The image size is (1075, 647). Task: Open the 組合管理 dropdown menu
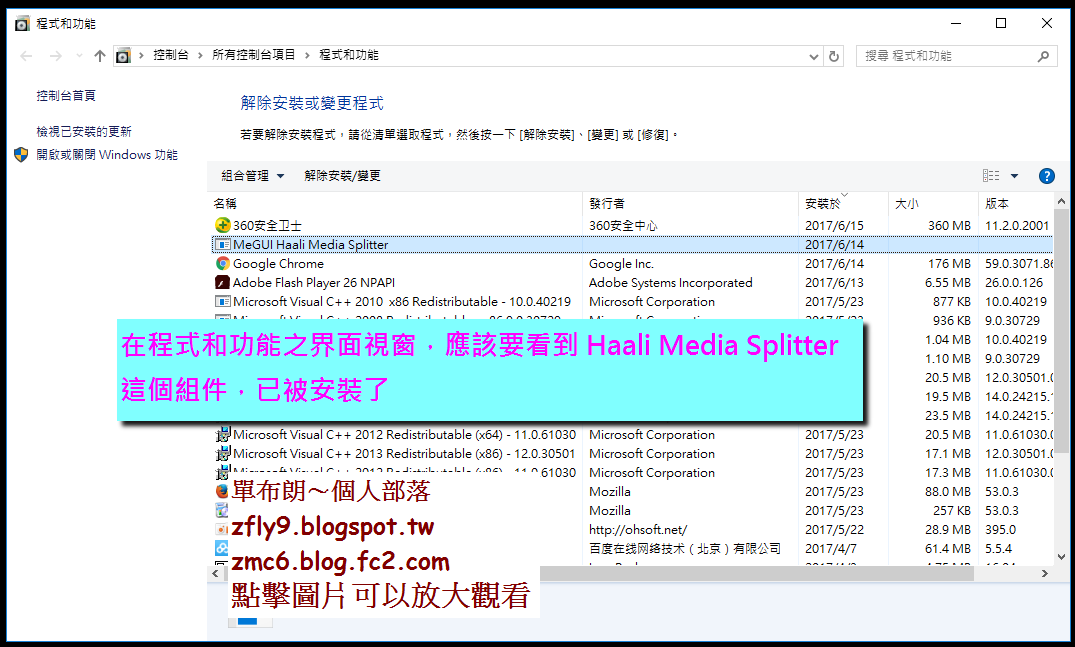[x=252, y=176]
